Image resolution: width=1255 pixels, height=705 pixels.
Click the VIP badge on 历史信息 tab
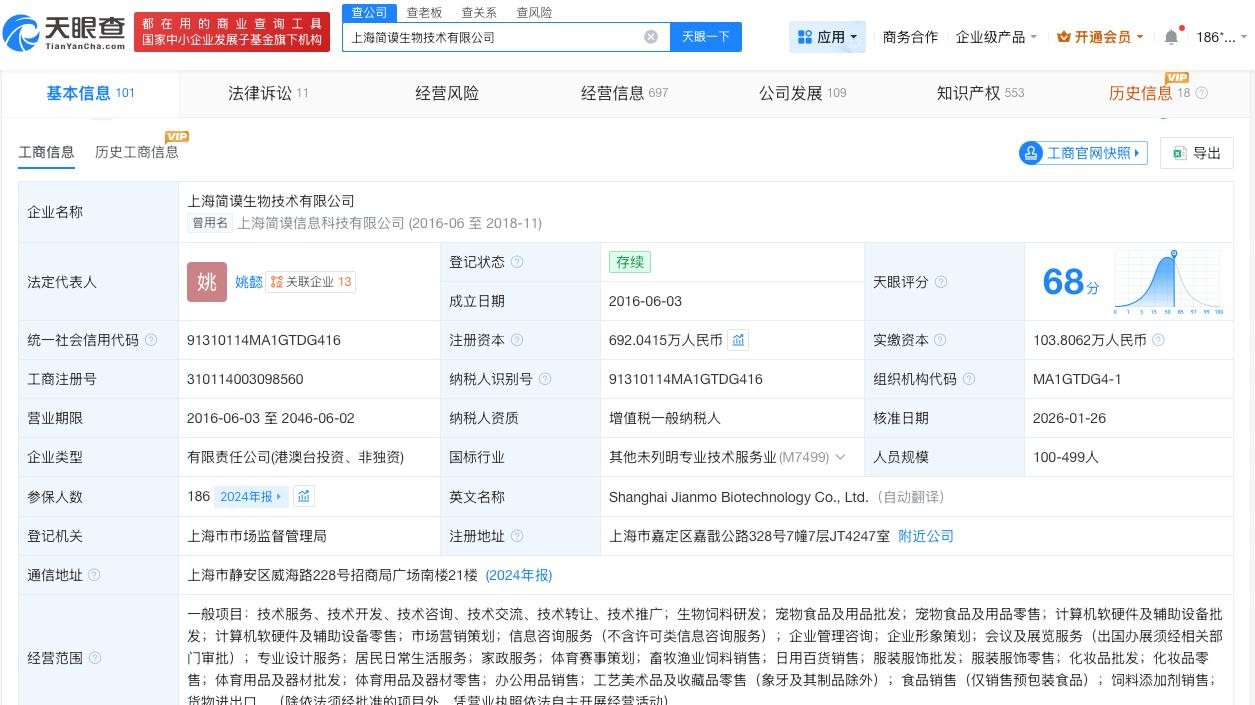pos(1178,77)
